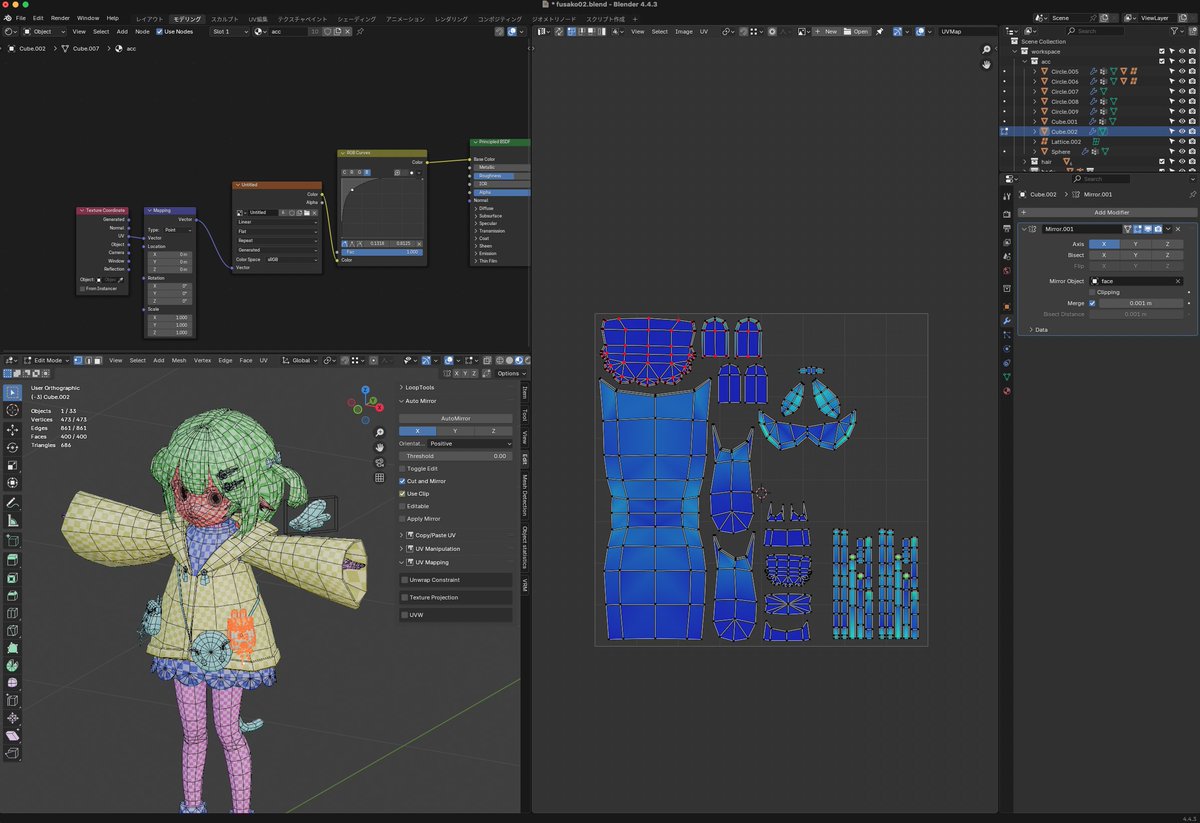Uncheck the Use Clip checkbox
The height and width of the screenshot is (823, 1200).
point(402,493)
